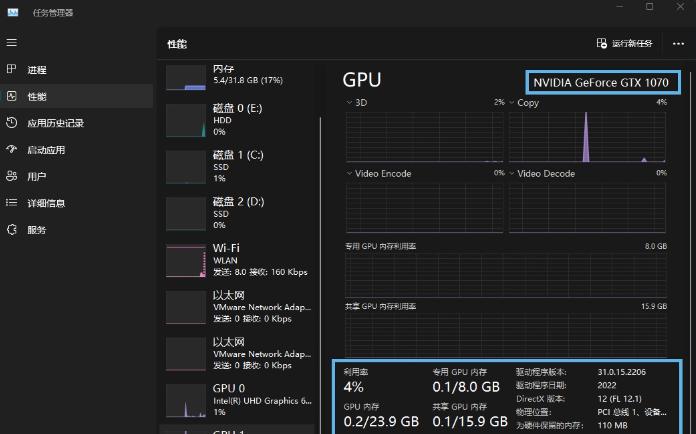Switch to the 性能 tab

click(x=77, y=96)
